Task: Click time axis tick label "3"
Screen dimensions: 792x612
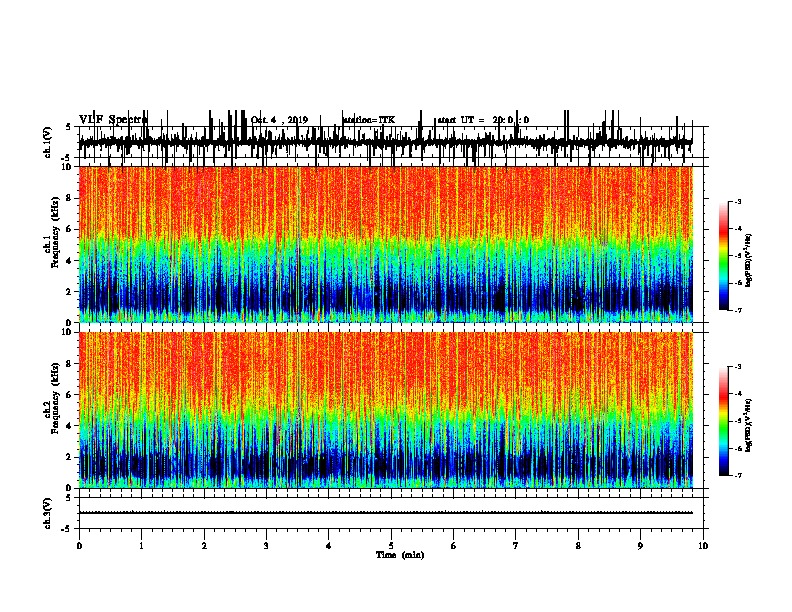Action: pos(266,546)
